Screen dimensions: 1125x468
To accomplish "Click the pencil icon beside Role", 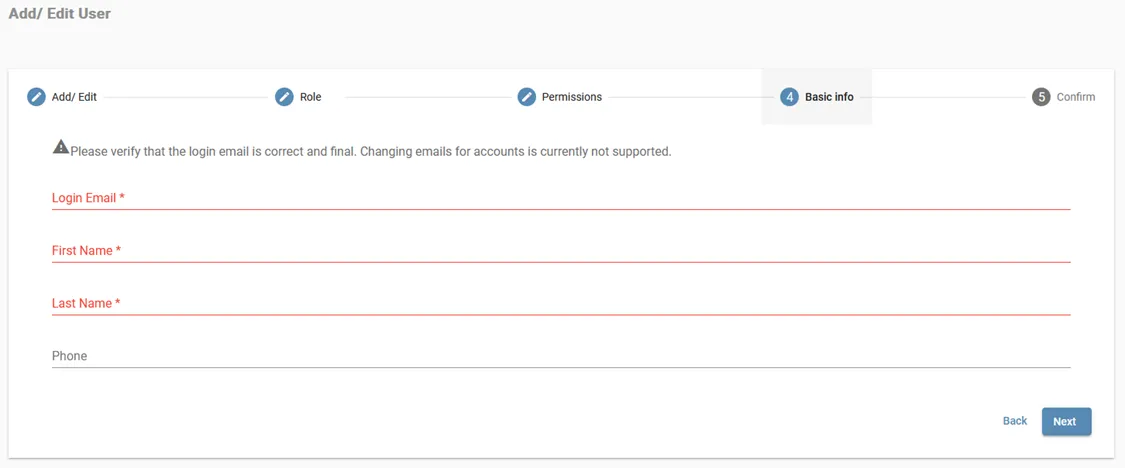I will 284,97.
